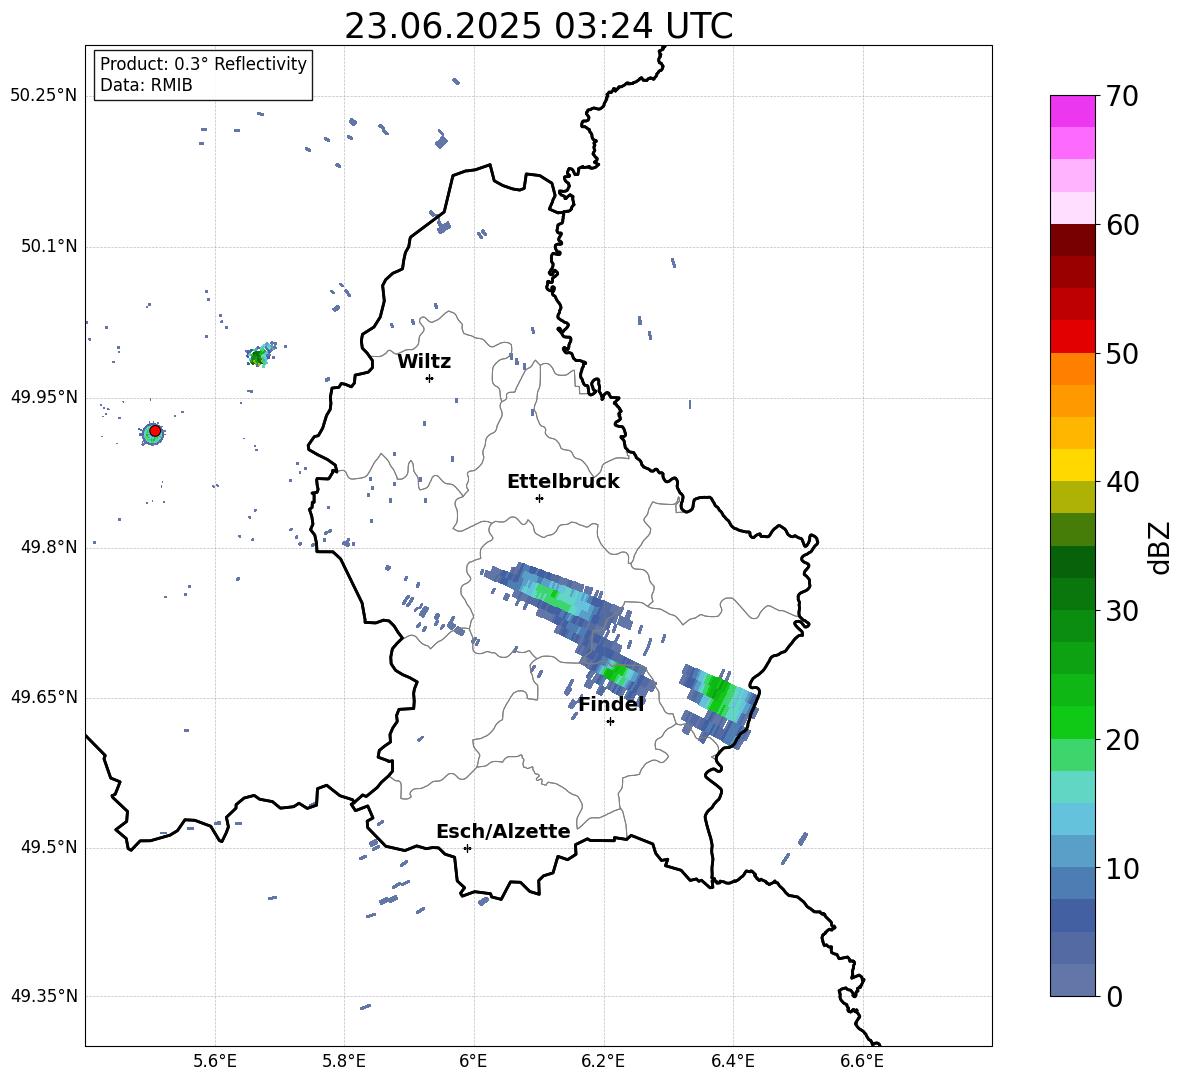The height and width of the screenshot is (1081, 1184).
Task: Click the green echo cell near 5.65°E
Action: coord(259,355)
